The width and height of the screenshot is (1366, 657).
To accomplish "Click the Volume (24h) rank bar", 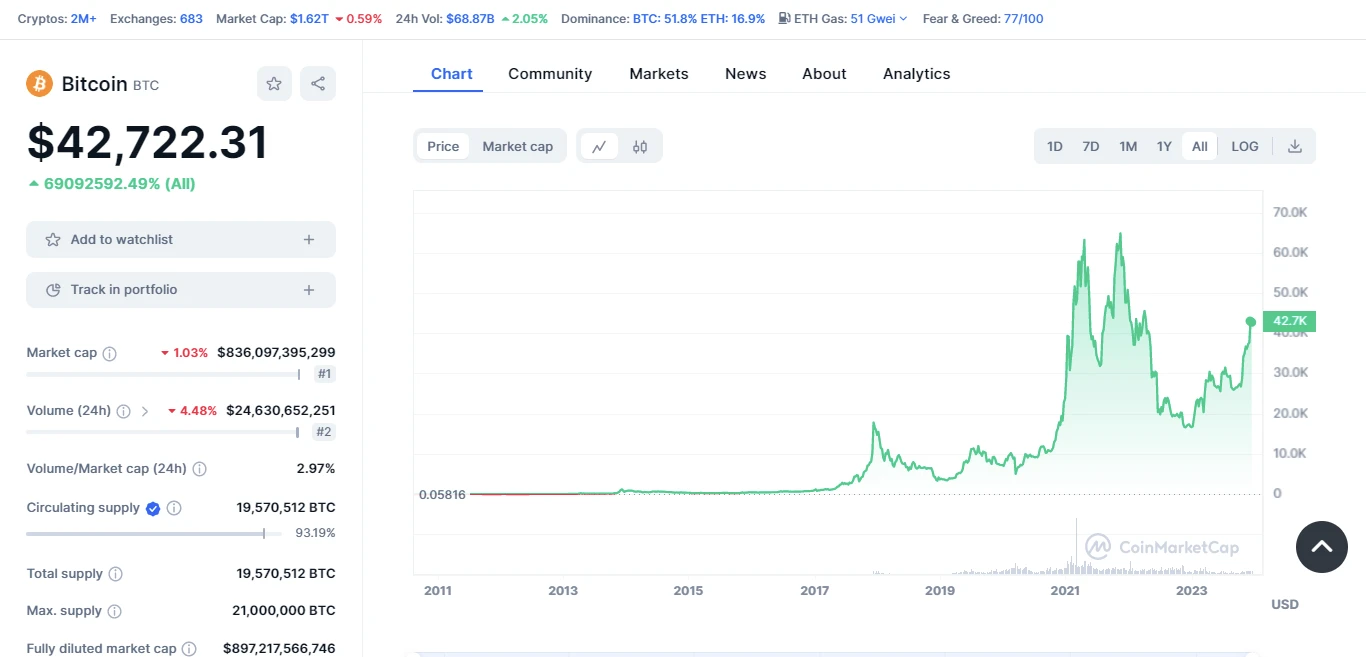I will point(163,433).
